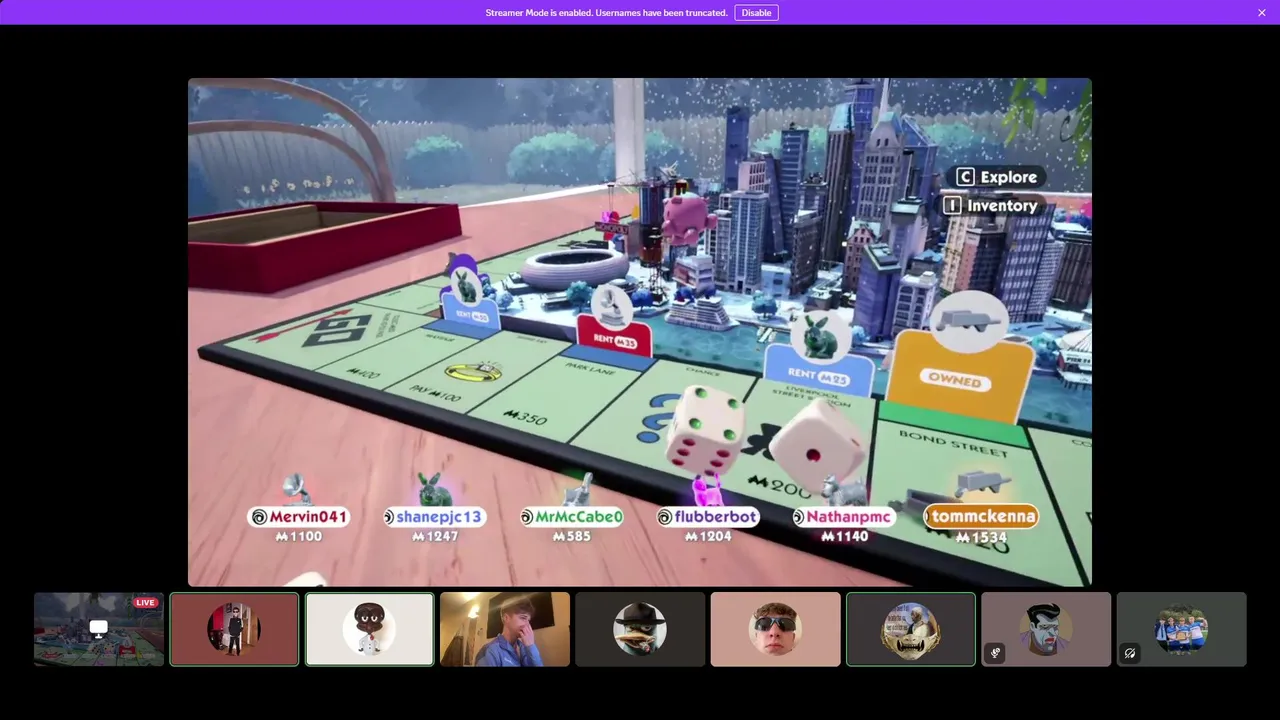Click the cat token above MrMcCabe0
1280x720 pixels.
tap(576, 490)
